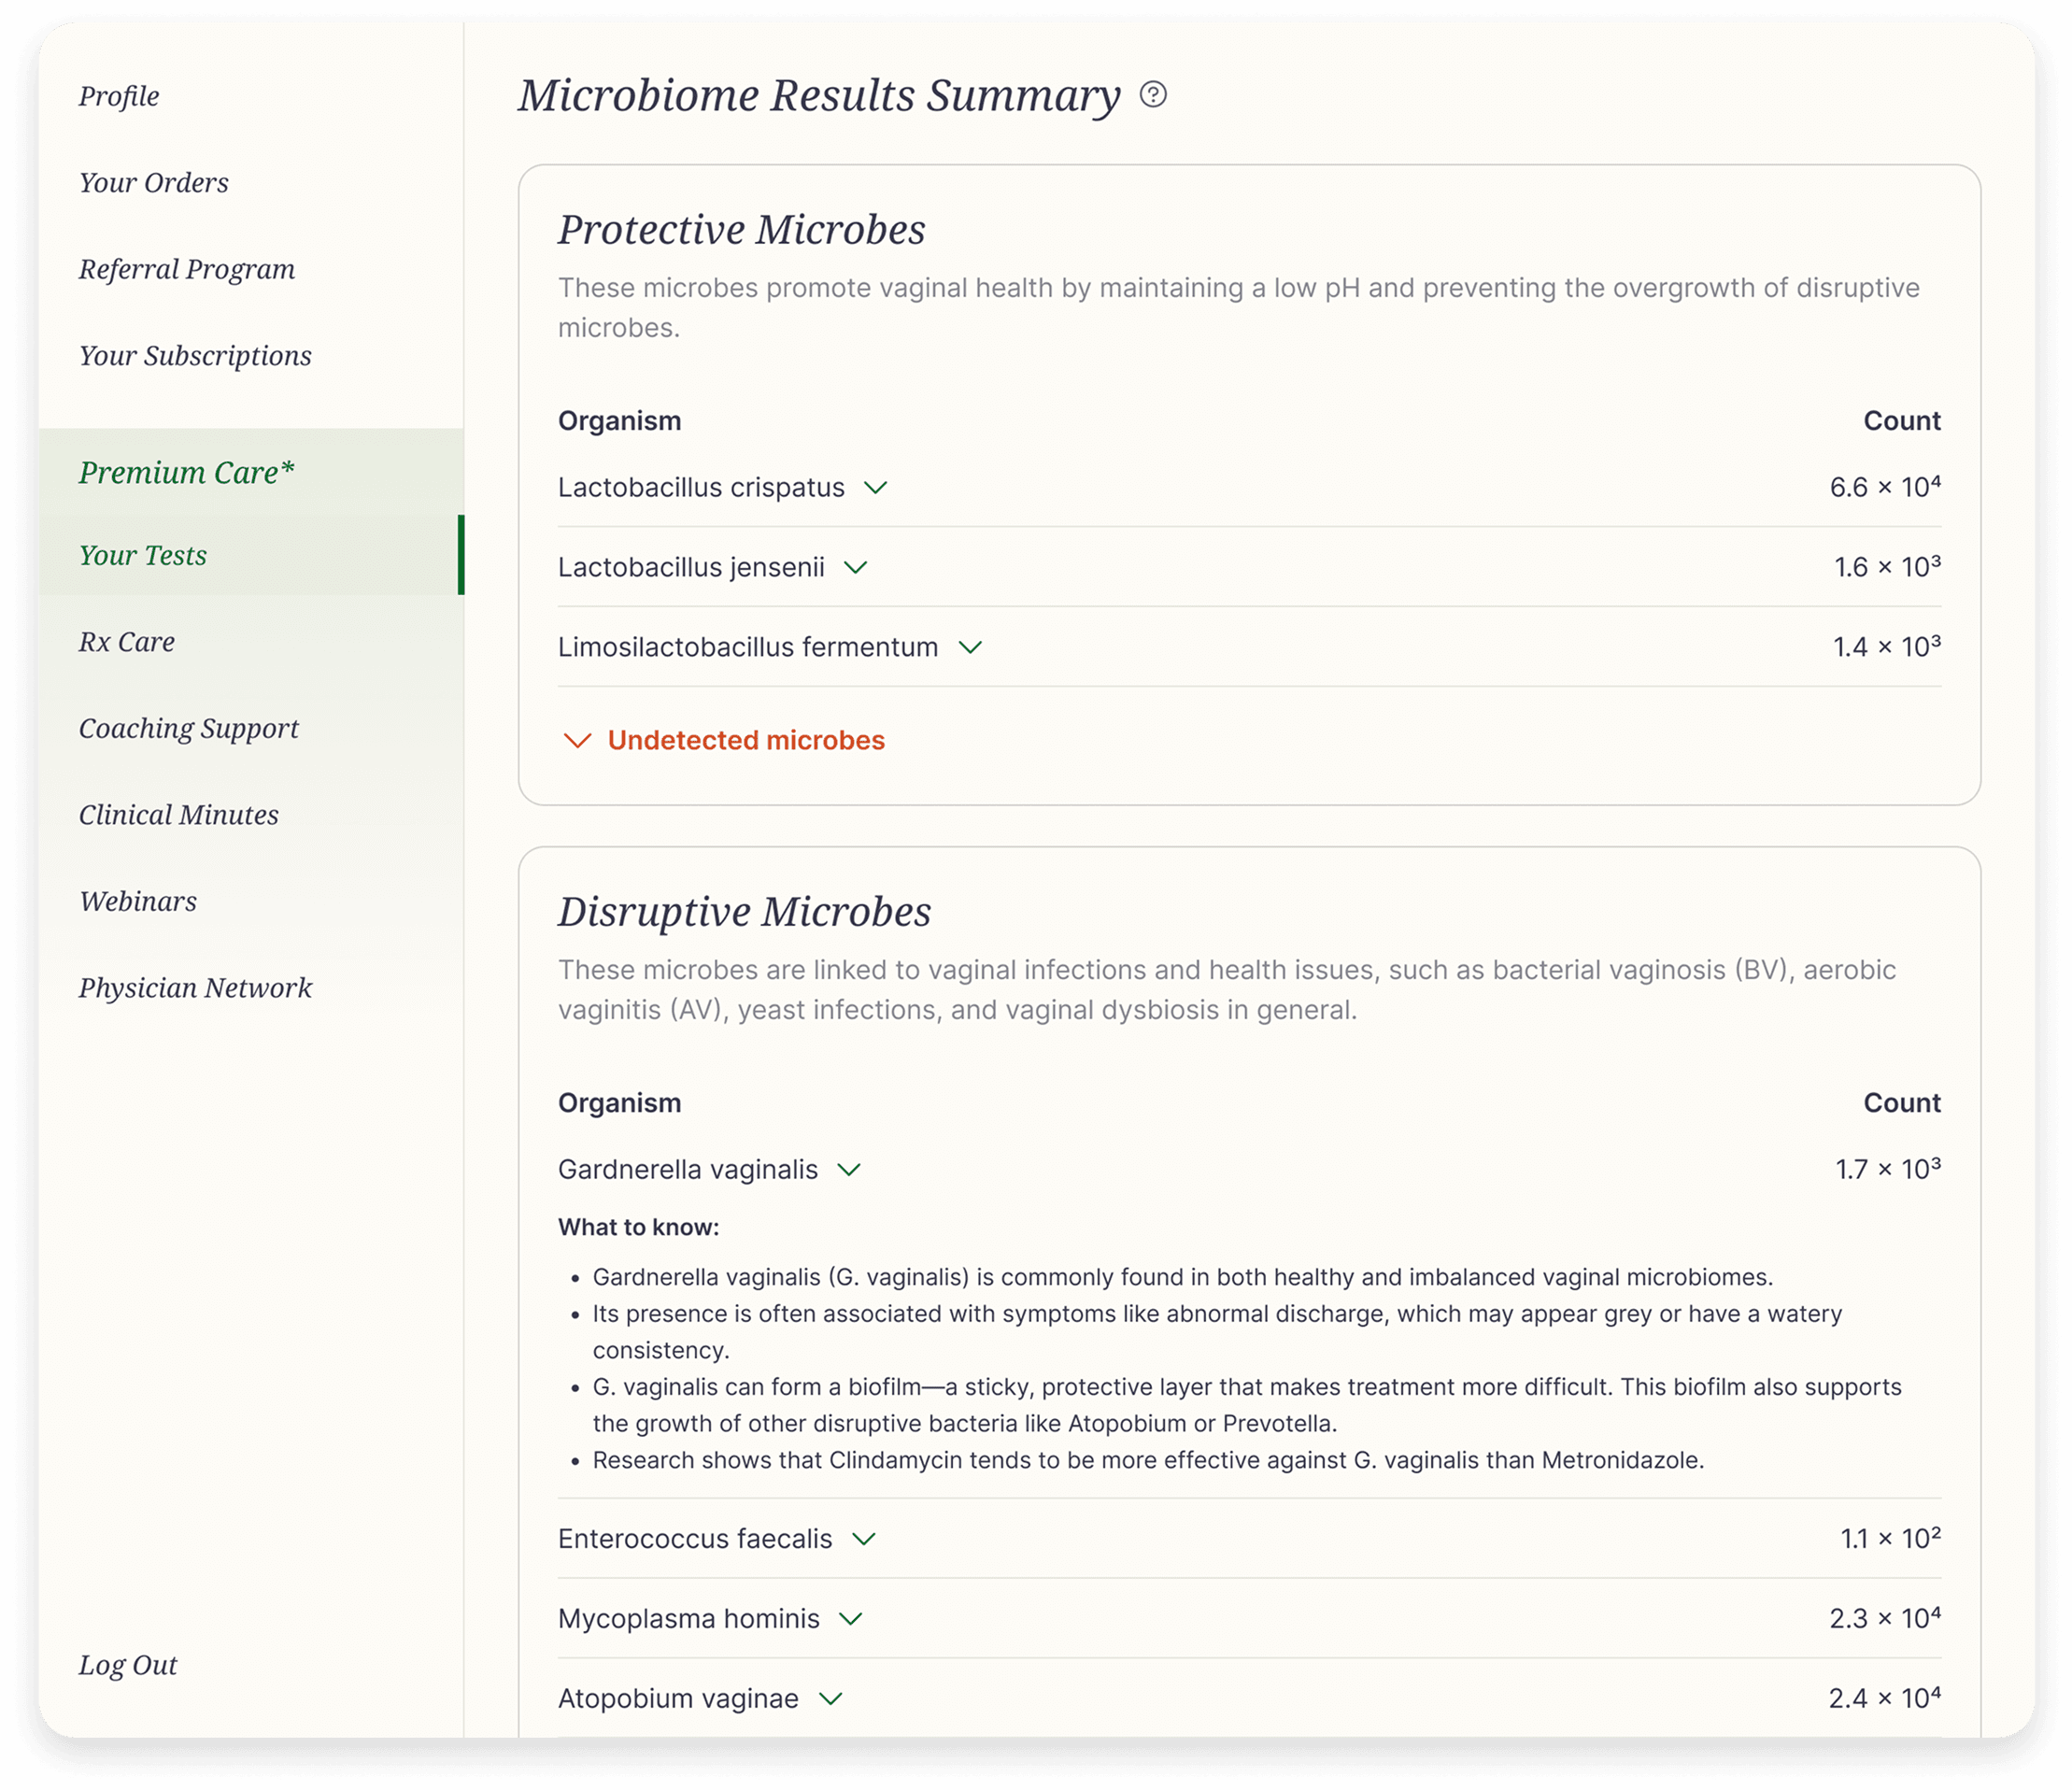The height and width of the screenshot is (1790, 2072).
Task: Open Your Subscriptions
Action: click(x=195, y=355)
